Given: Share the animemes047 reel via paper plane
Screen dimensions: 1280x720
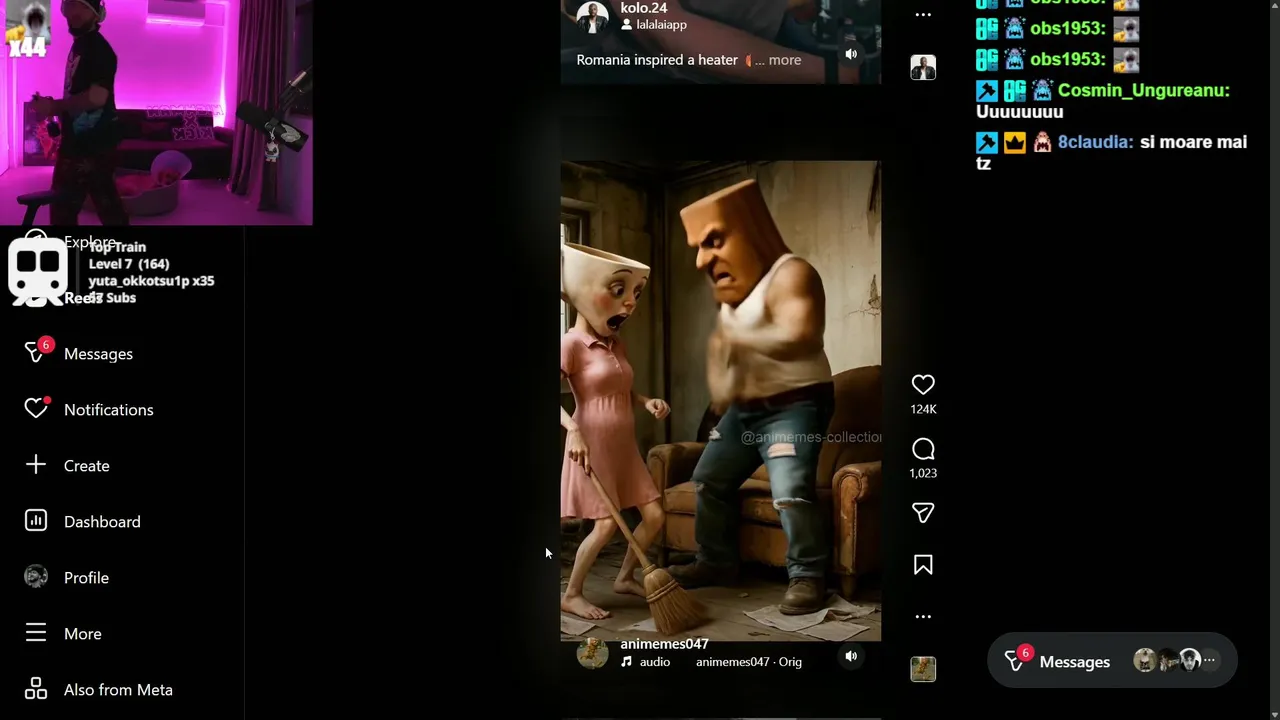Looking at the screenshot, I should click(x=923, y=513).
